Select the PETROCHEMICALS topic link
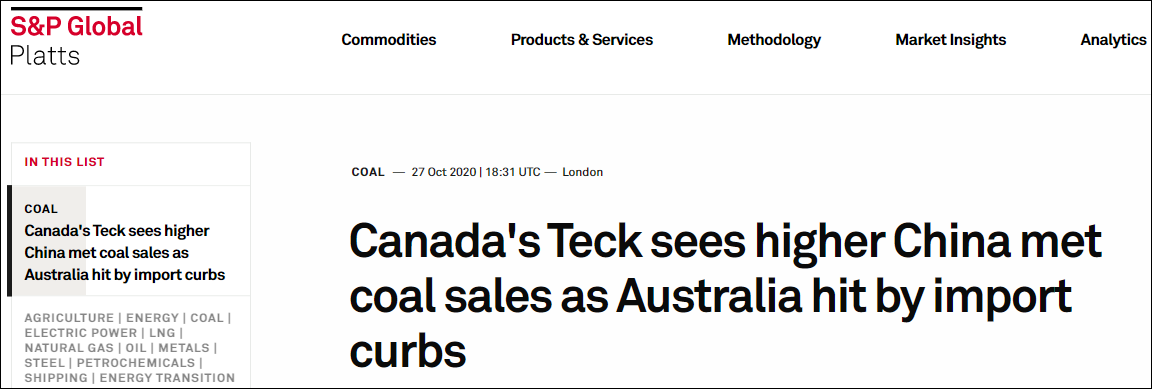This screenshot has width=1152, height=389. [x=135, y=363]
